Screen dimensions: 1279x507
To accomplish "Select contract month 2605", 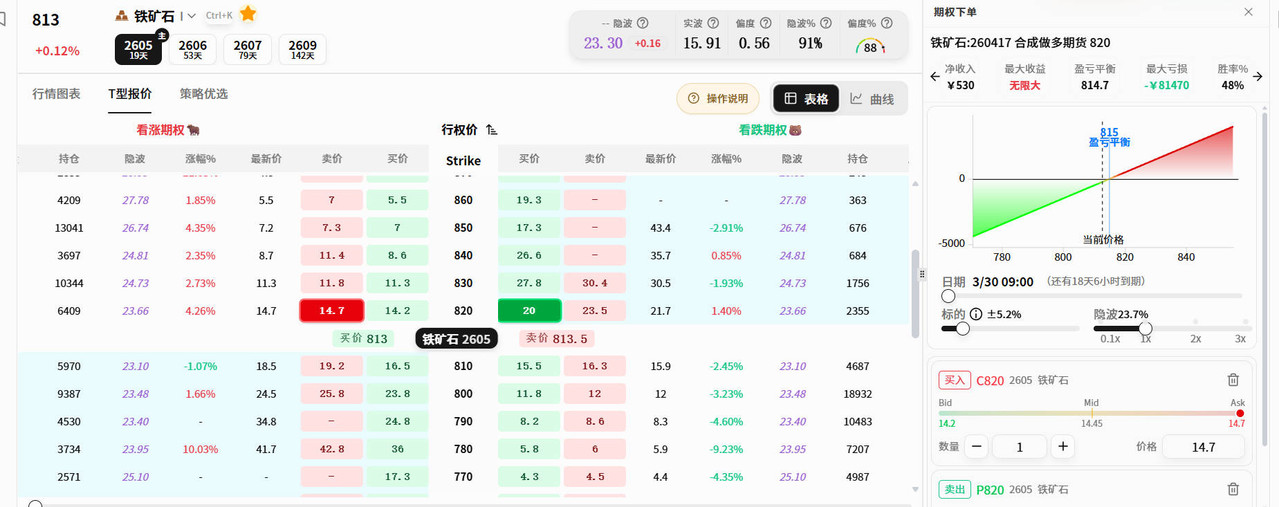I will (x=138, y=50).
